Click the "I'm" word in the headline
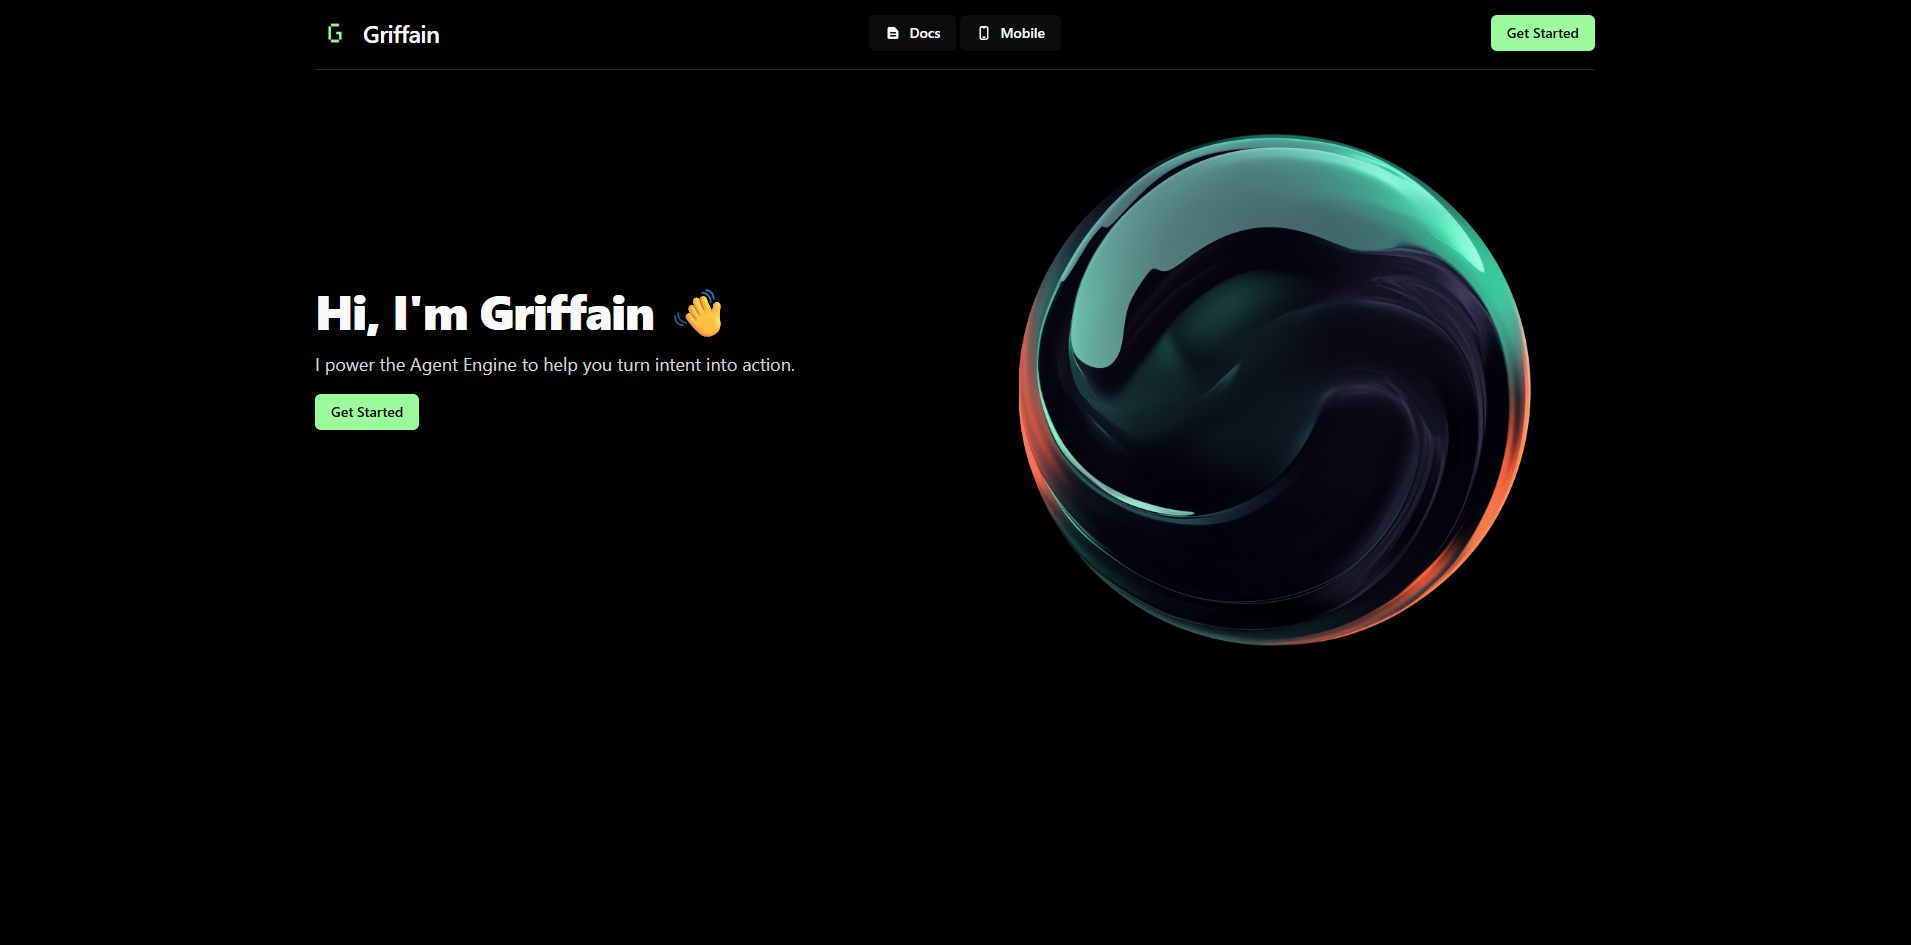Viewport: 1911px width, 945px height. coord(430,314)
